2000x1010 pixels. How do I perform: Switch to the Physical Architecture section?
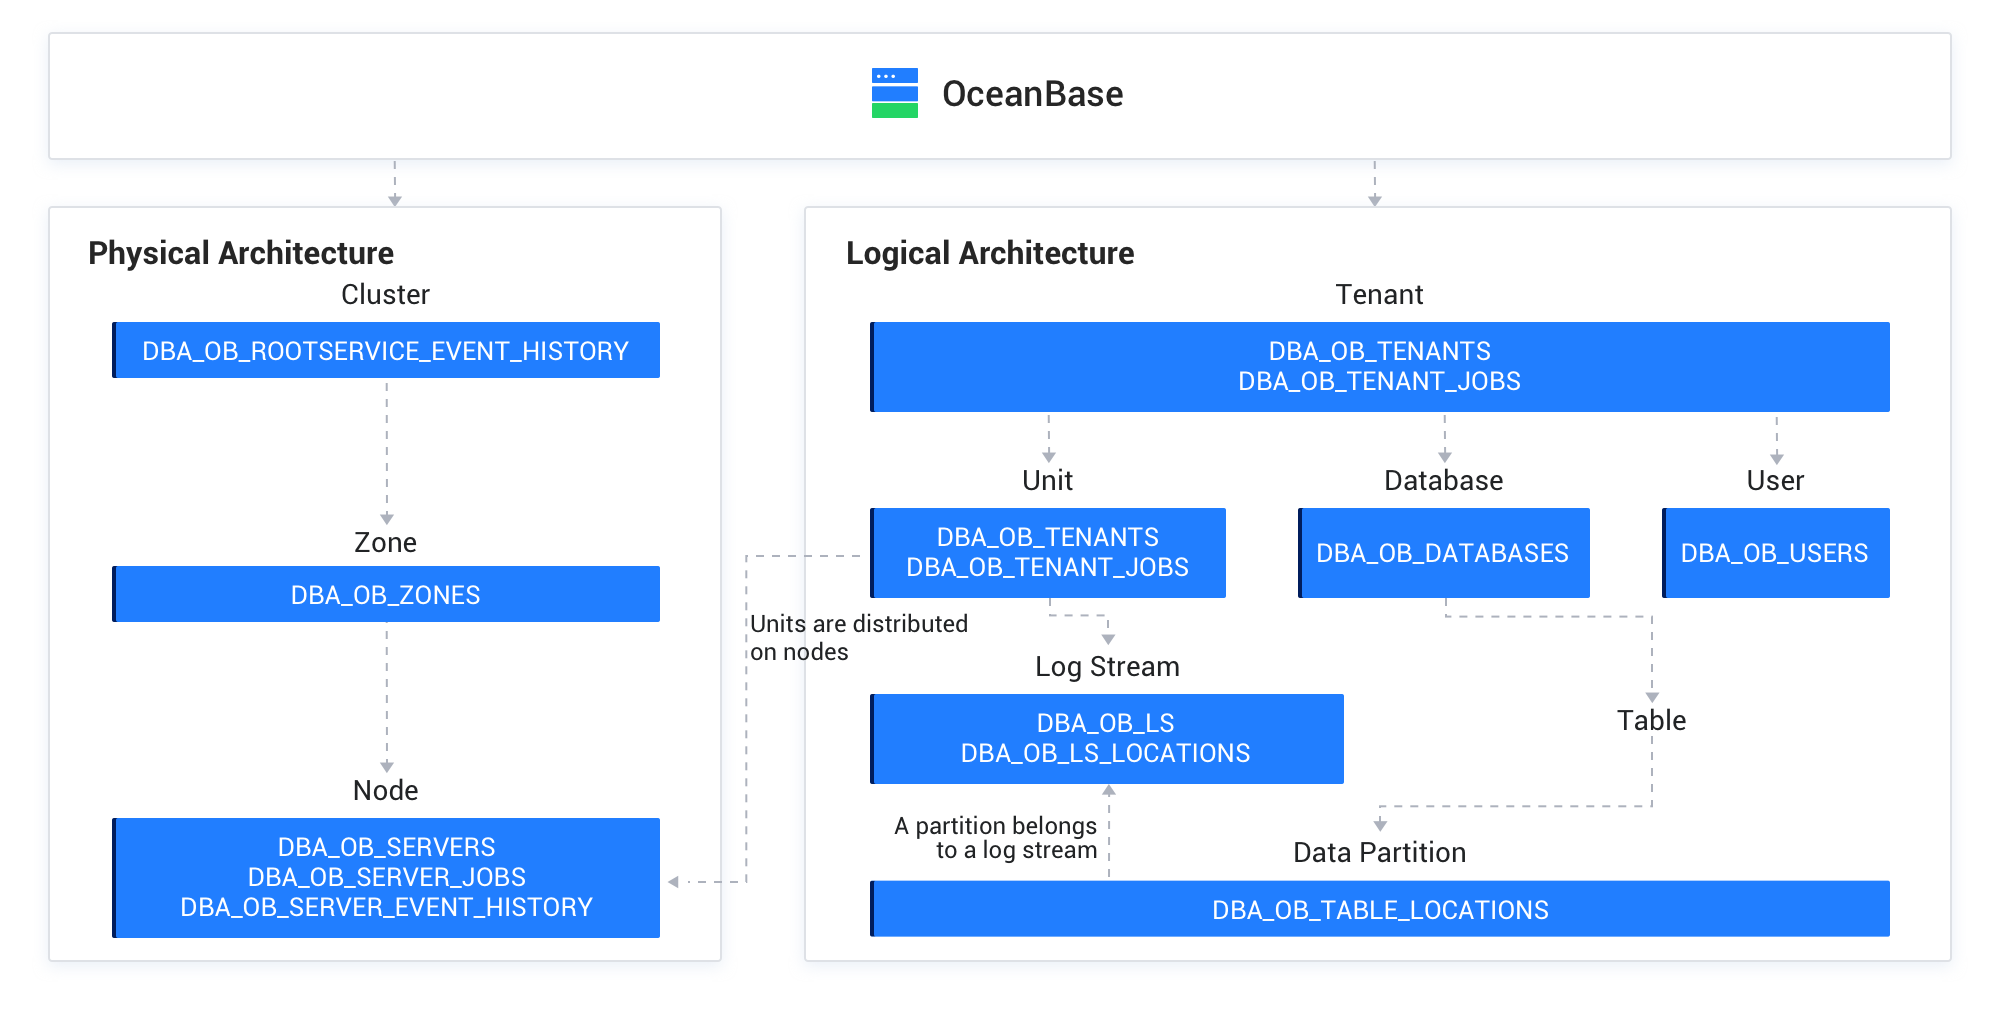[240, 253]
